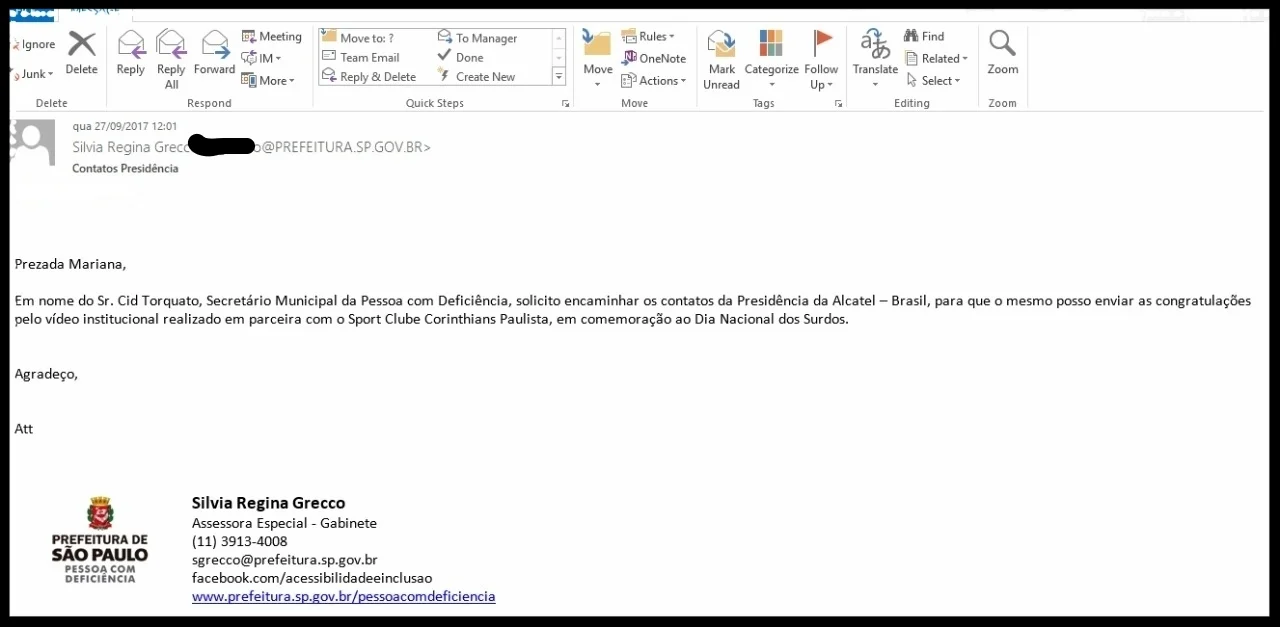Click the sender's profile picture
Viewport: 1280px width, 627px height.
32,143
